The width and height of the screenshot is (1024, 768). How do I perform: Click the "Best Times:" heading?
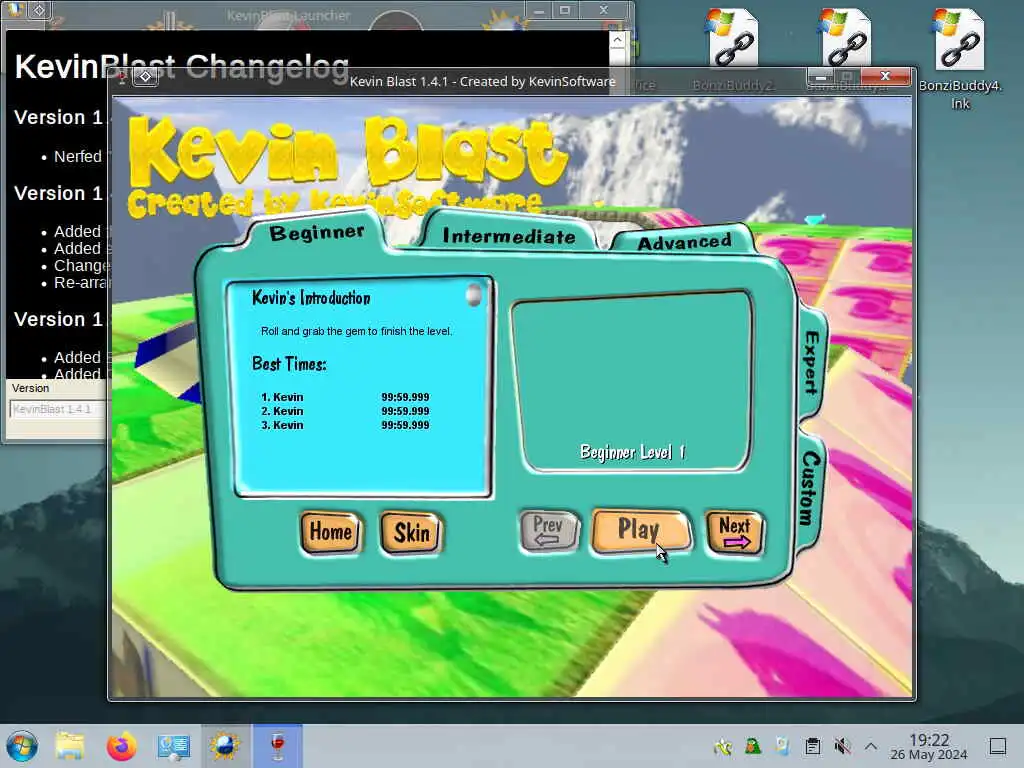289,364
